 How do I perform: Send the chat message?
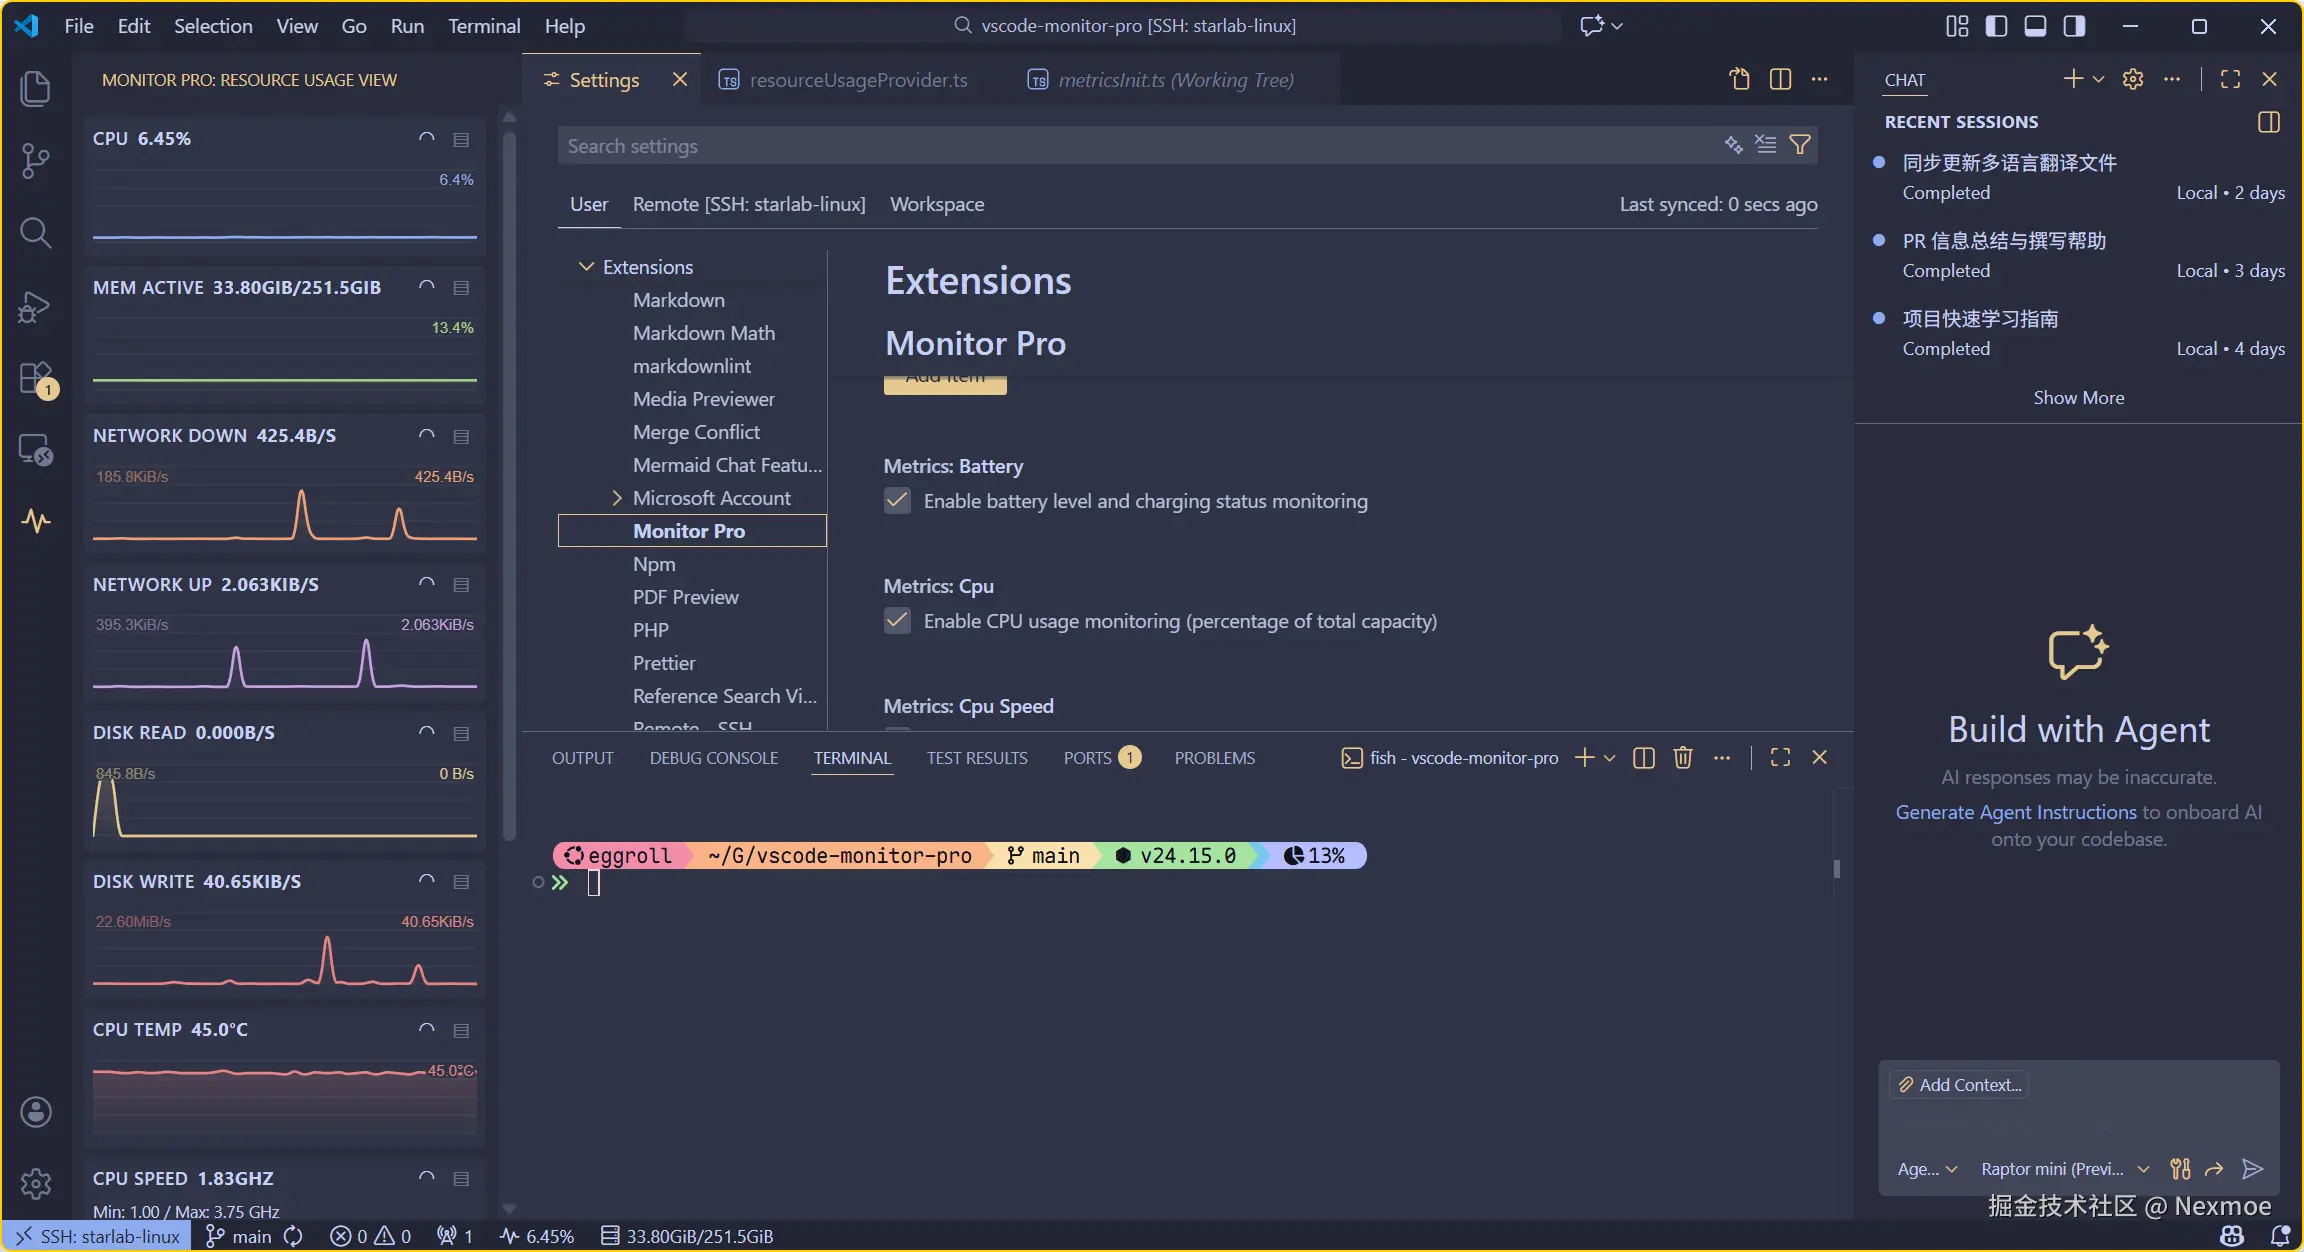[2252, 1169]
